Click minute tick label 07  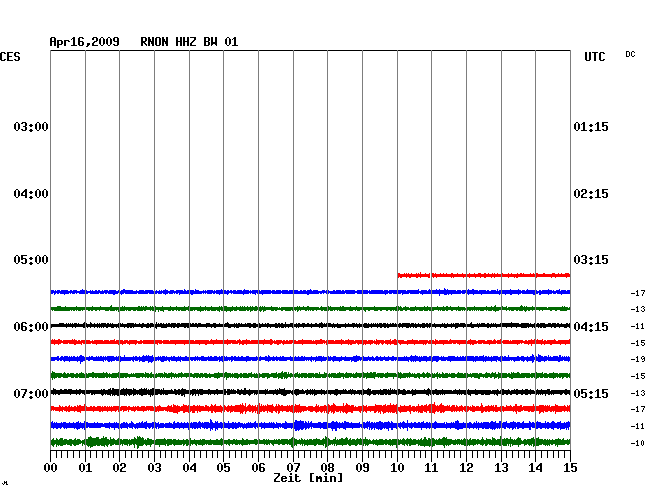tap(293, 468)
